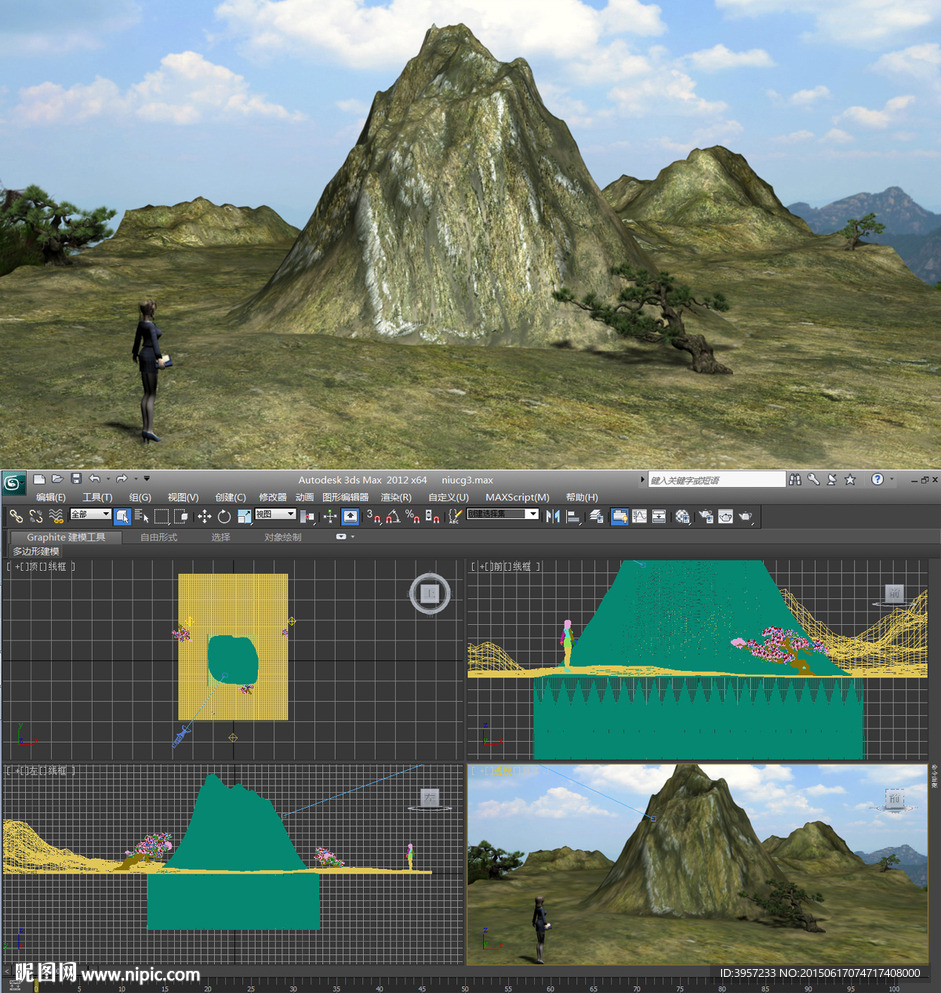This screenshot has width=941, height=993.
Task: Open the Curve Editor
Action: 638,516
